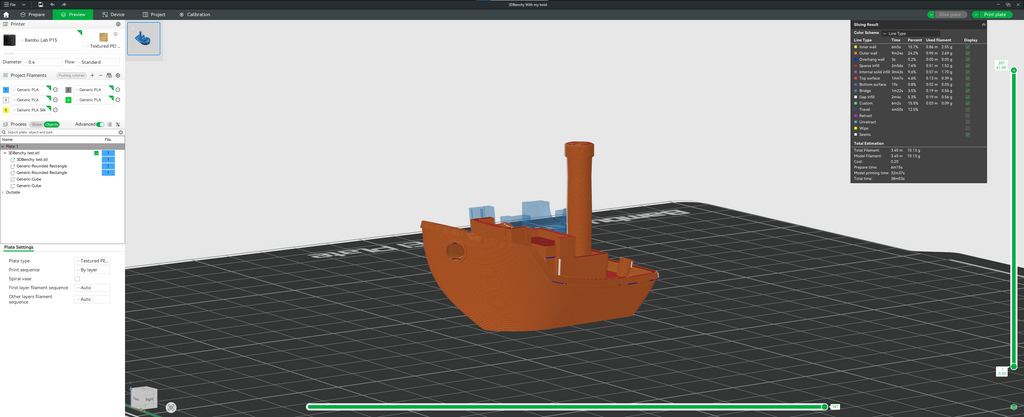Click the Textured PEI plate image

coord(104,38)
